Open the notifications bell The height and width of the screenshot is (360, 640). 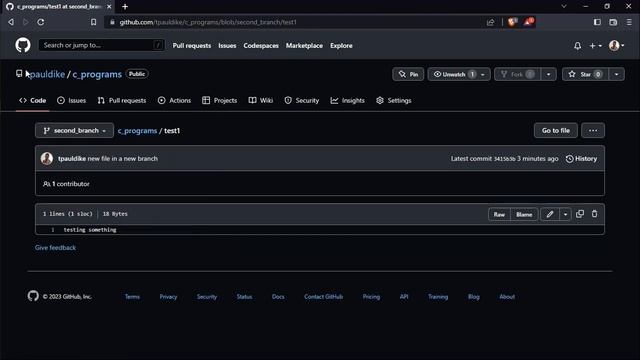[577, 46]
